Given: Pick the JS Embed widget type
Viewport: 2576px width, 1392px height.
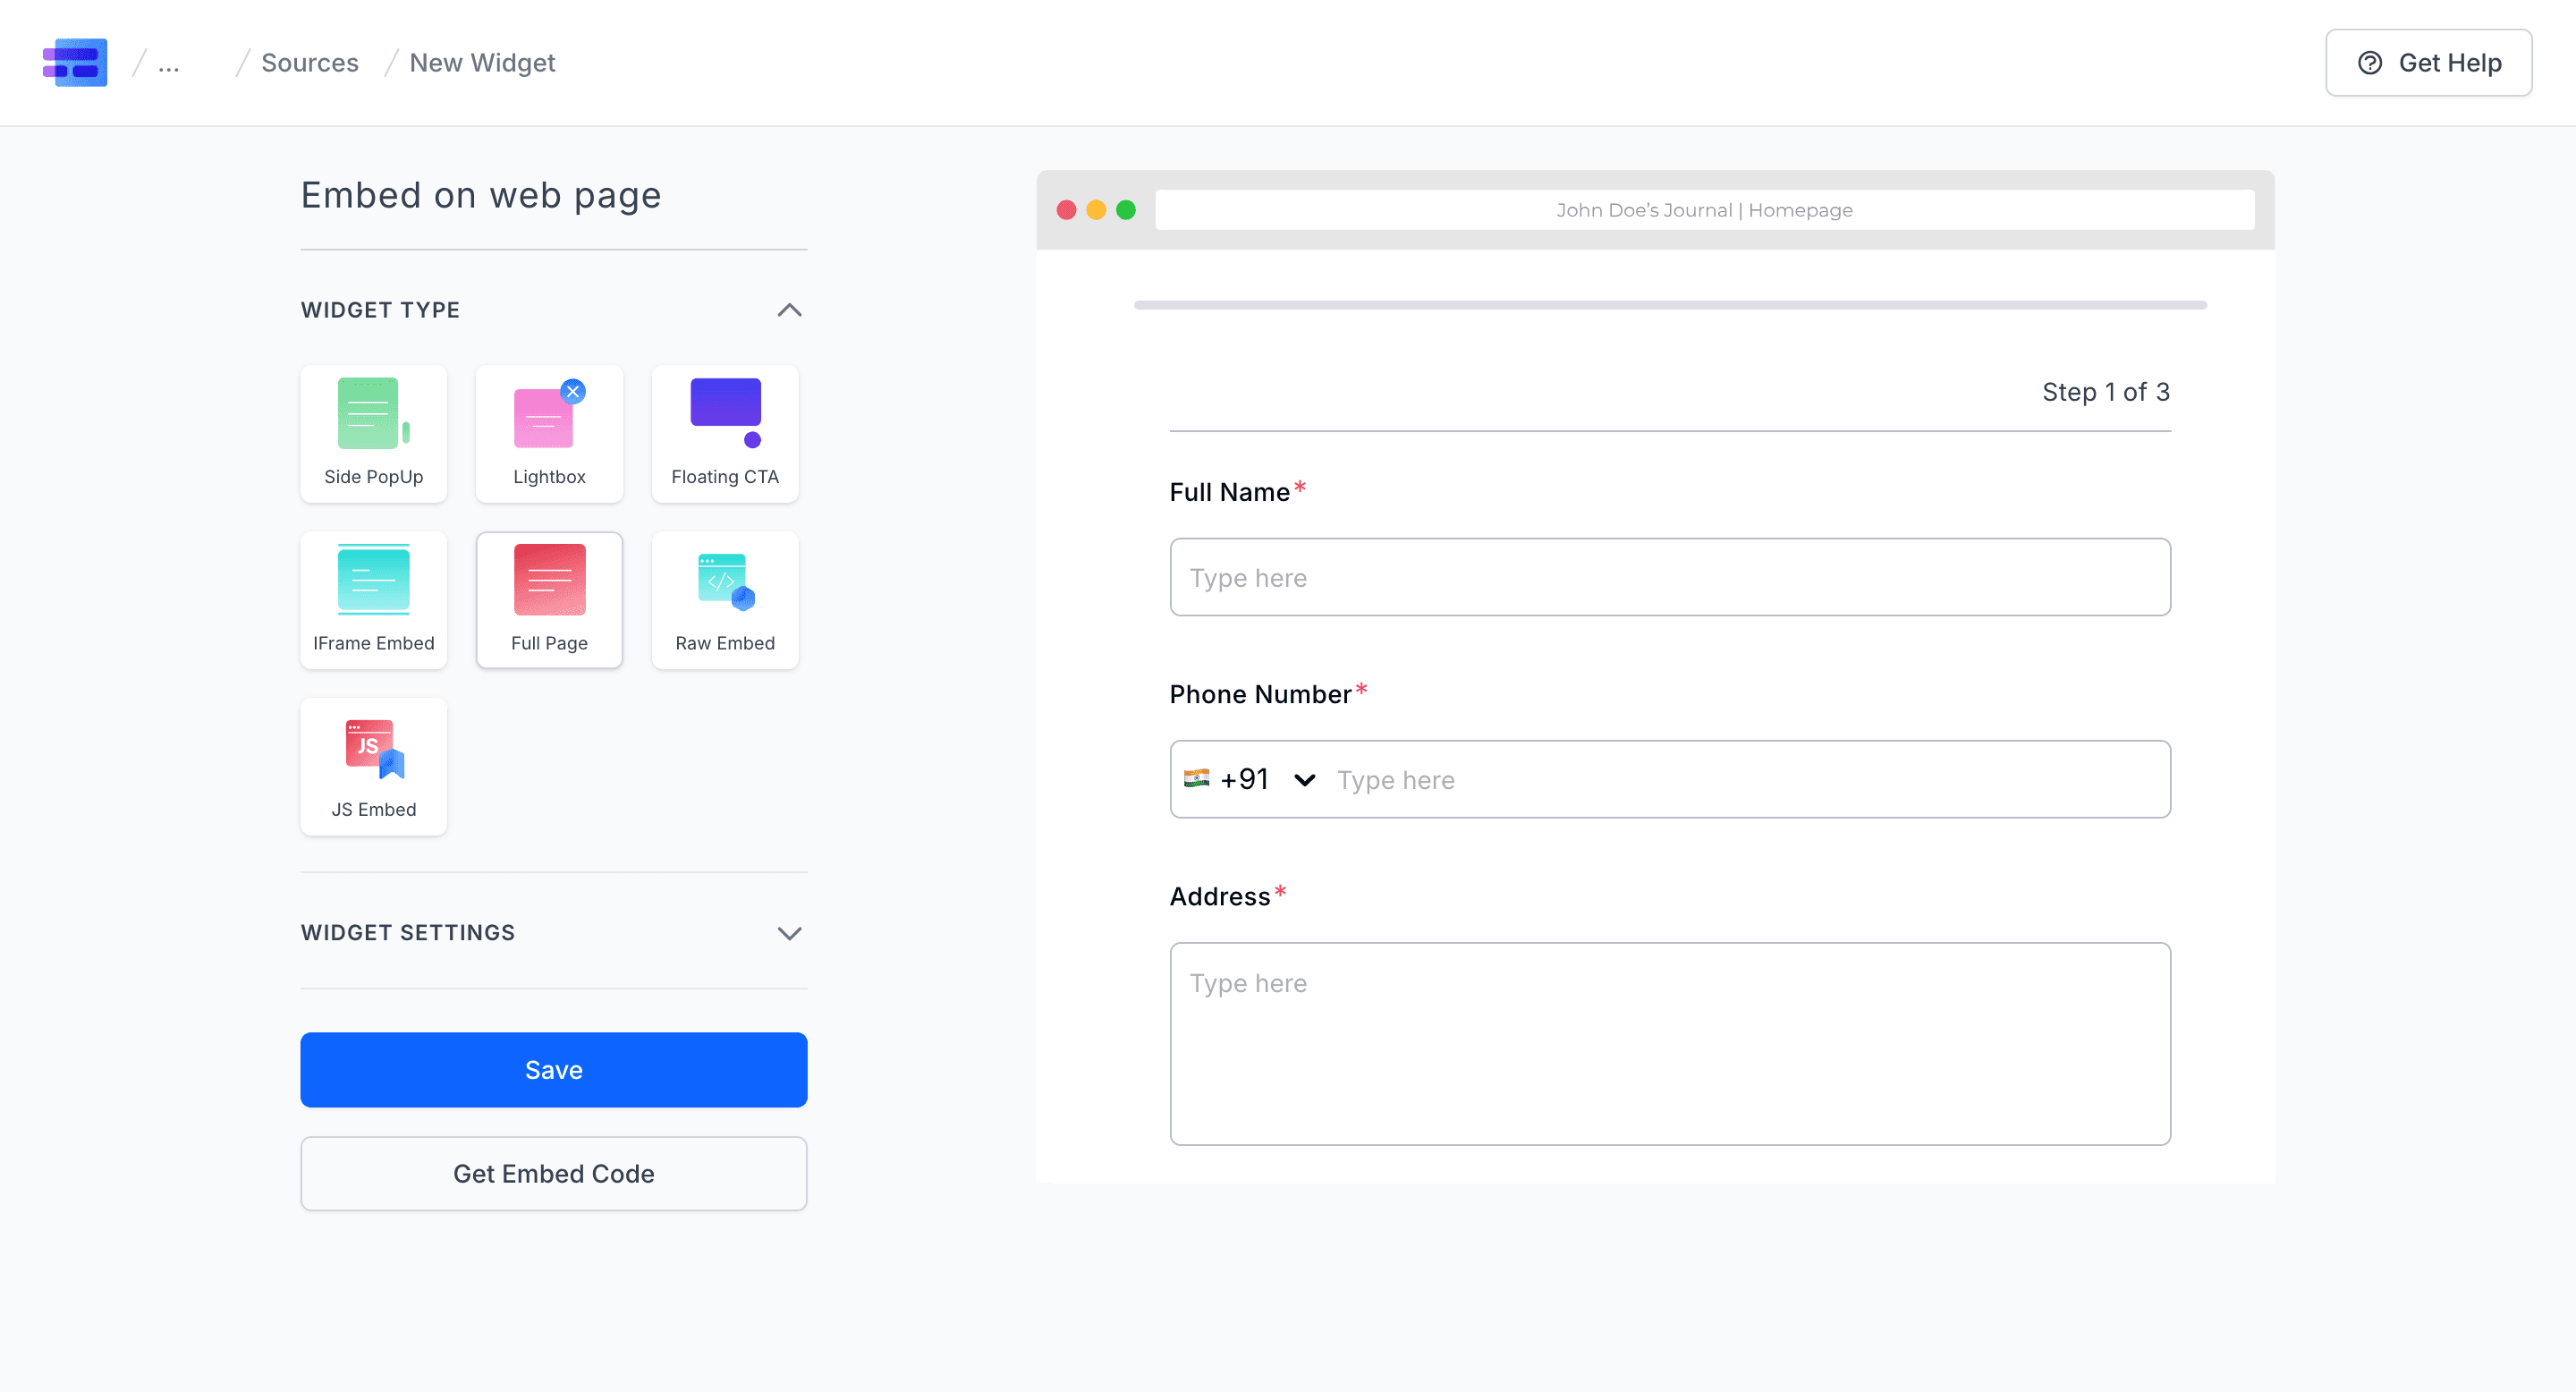Looking at the screenshot, I should click(374, 767).
